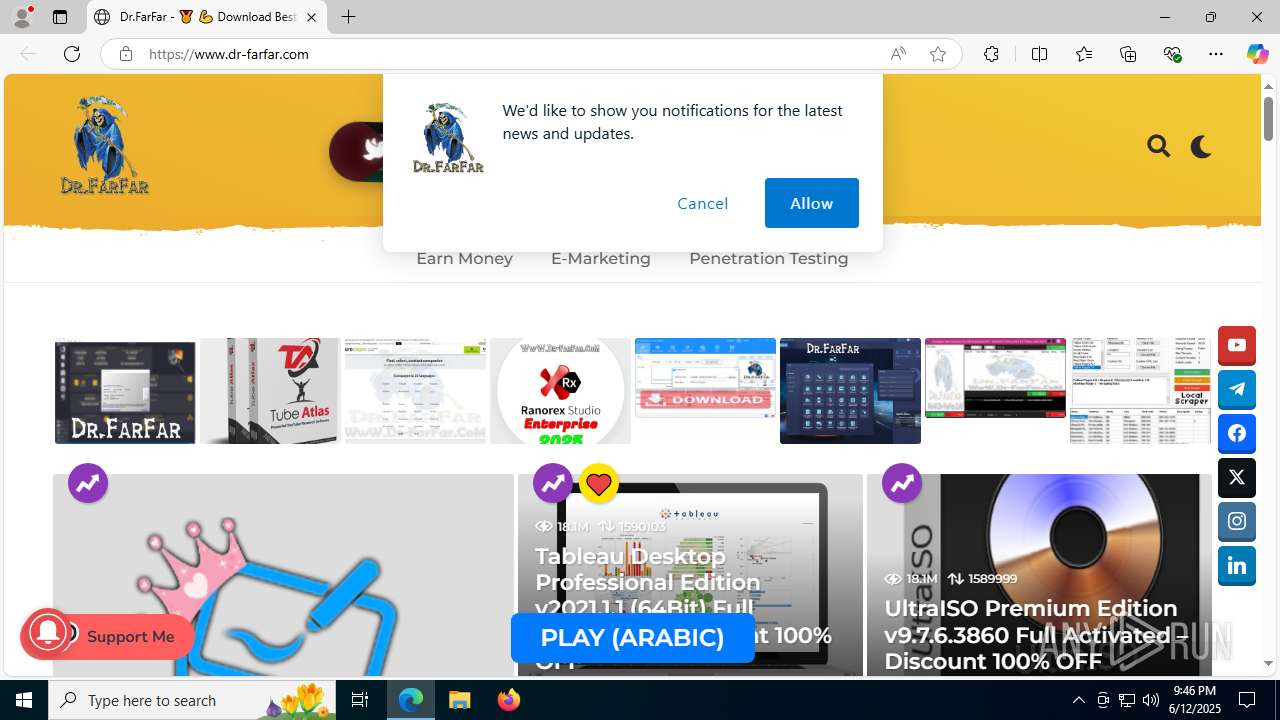Open Browser essentials icon
The image size is (1280, 720).
1172,54
